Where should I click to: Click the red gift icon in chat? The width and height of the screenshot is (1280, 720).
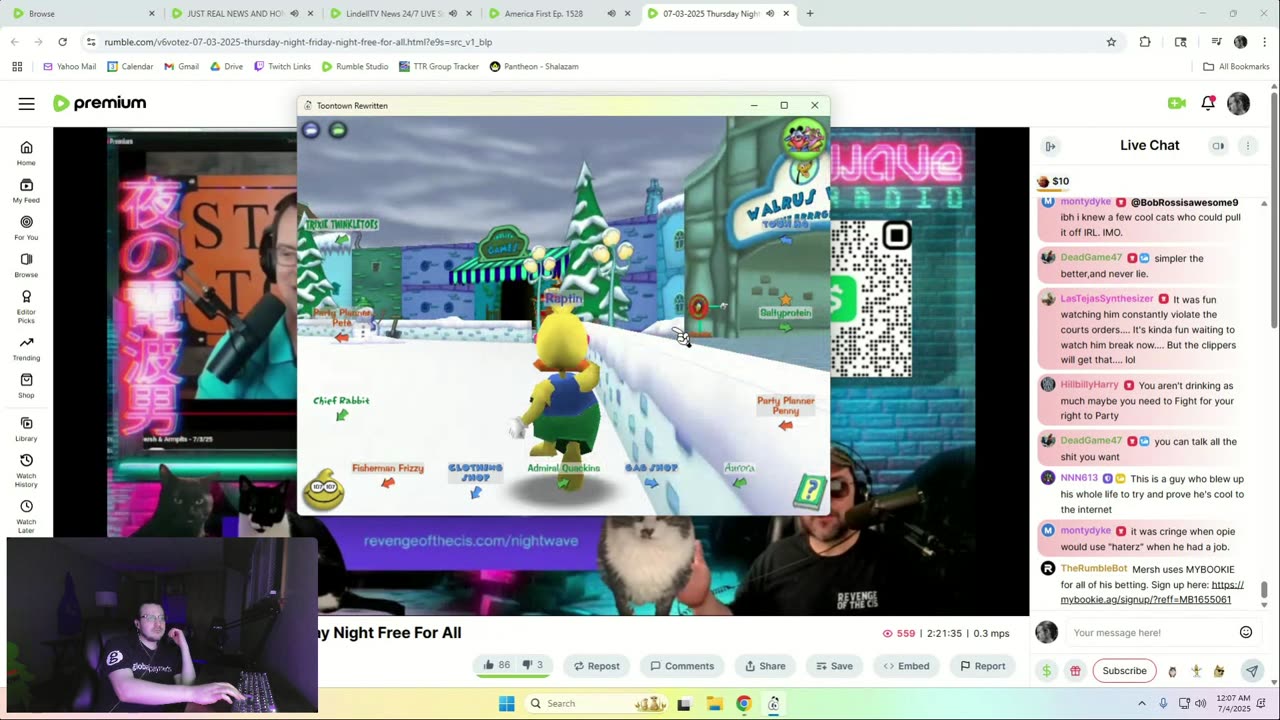click(1075, 671)
